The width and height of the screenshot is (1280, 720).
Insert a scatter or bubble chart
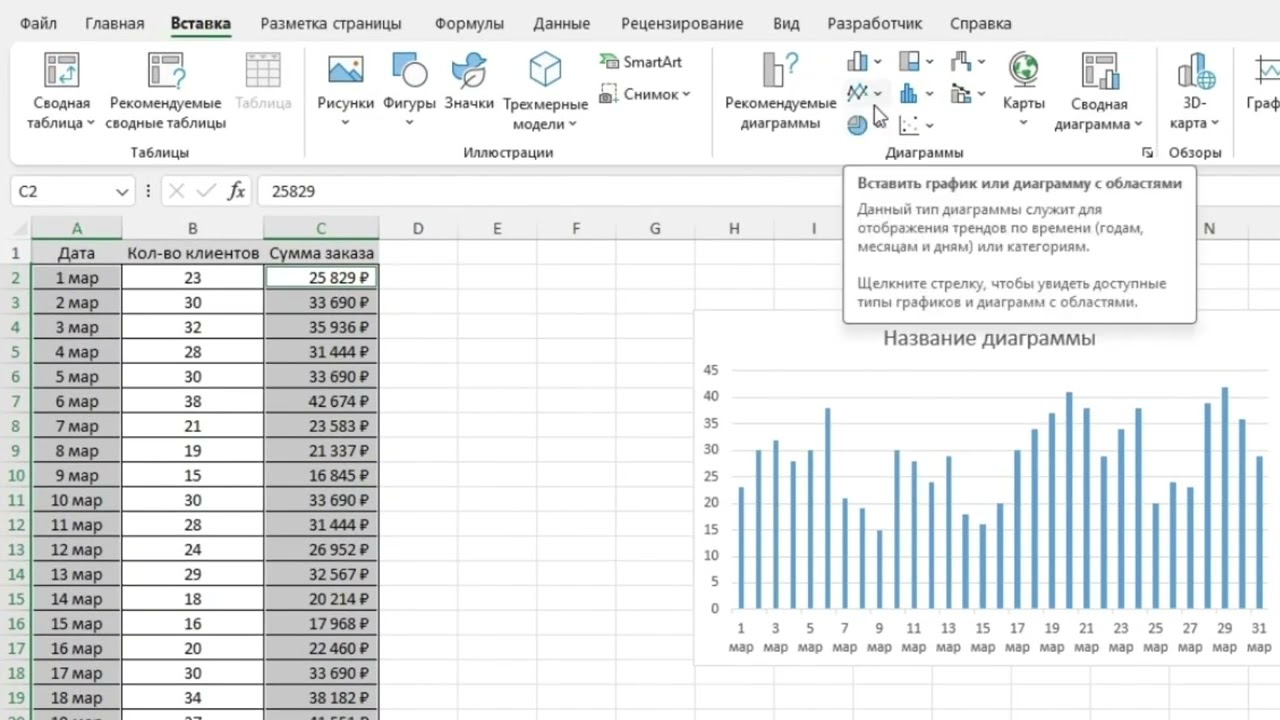tap(916, 125)
